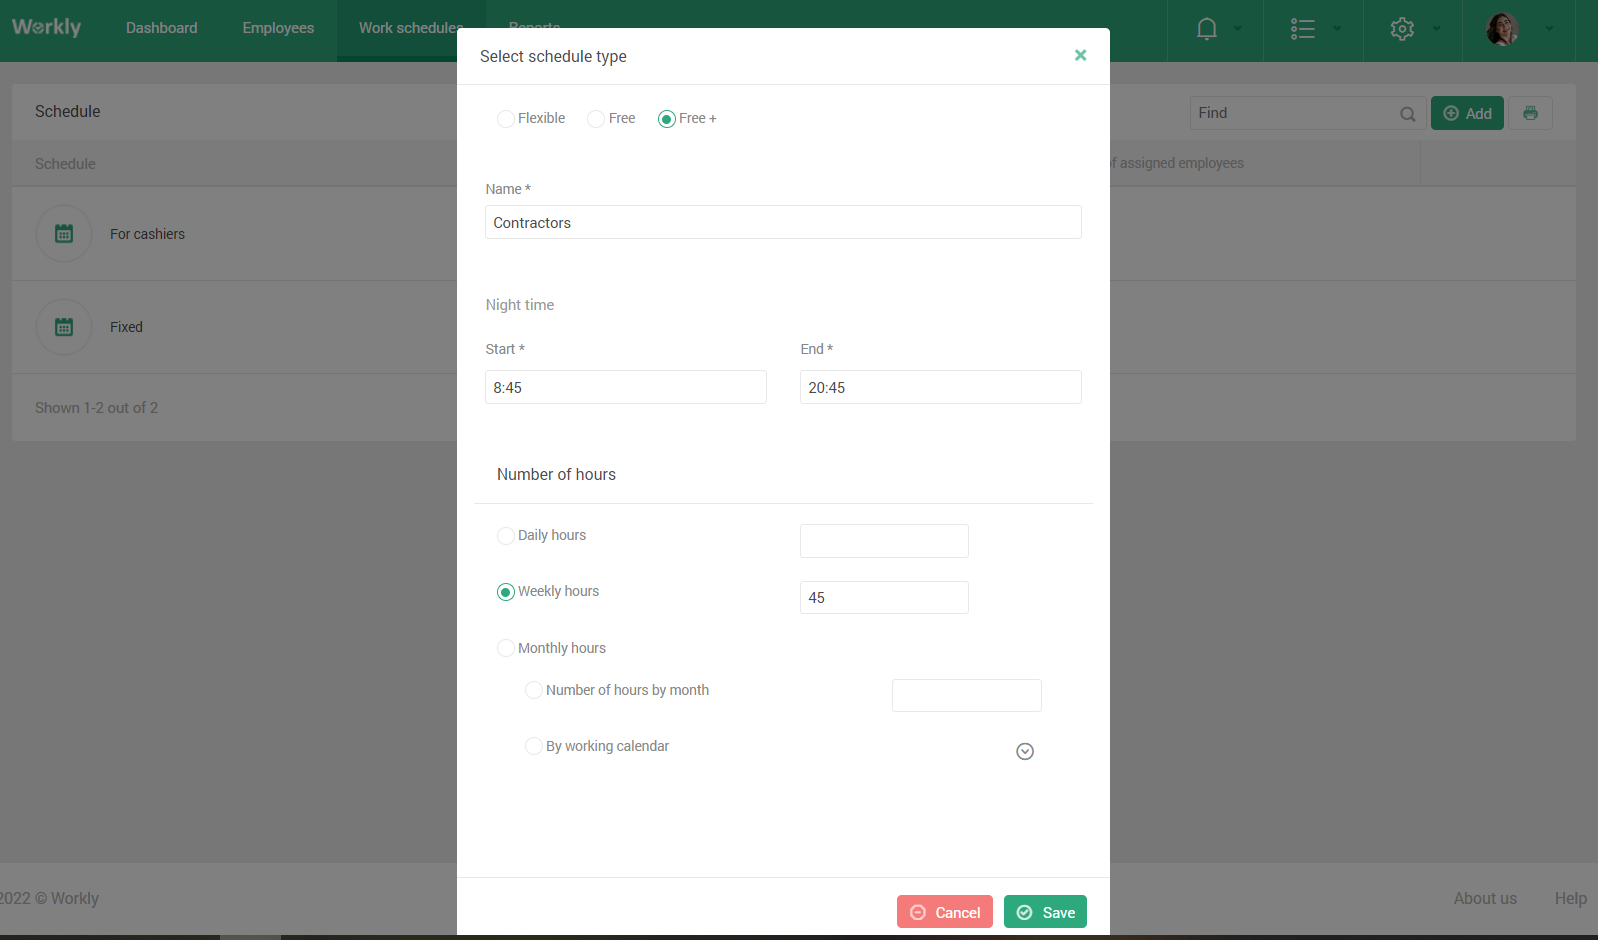Click the user profile avatar
This screenshot has height=940, width=1598.
tap(1502, 29)
